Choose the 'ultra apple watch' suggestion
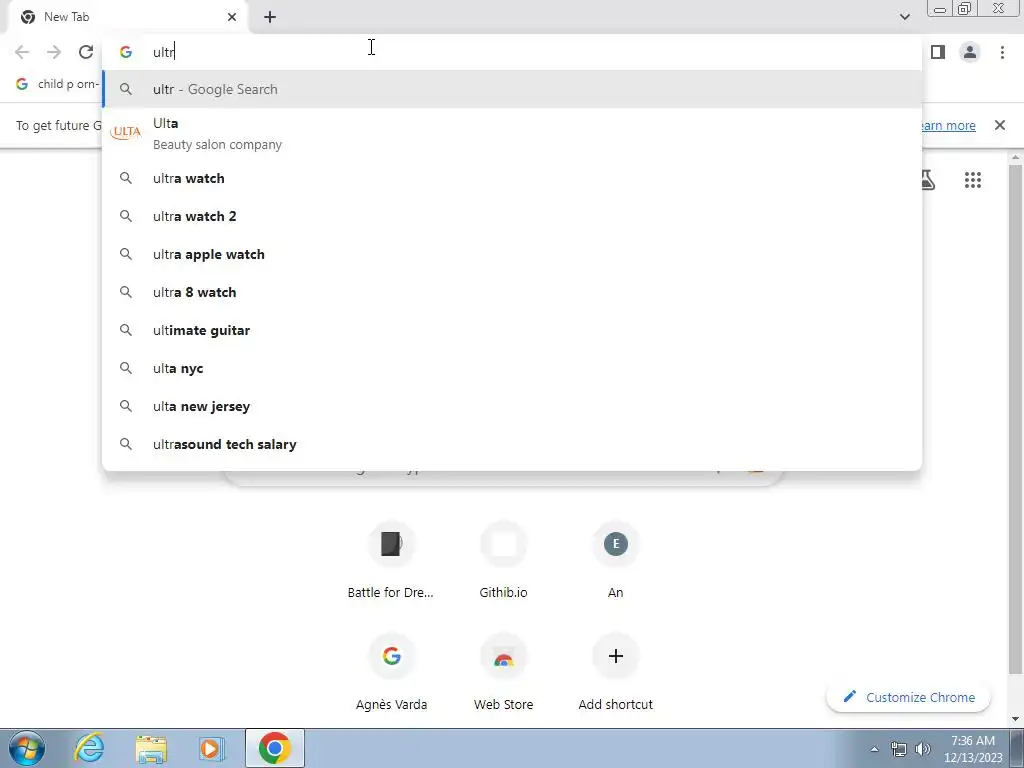Screen dimensions: 1024x768 pyautogui.click(x=512, y=254)
